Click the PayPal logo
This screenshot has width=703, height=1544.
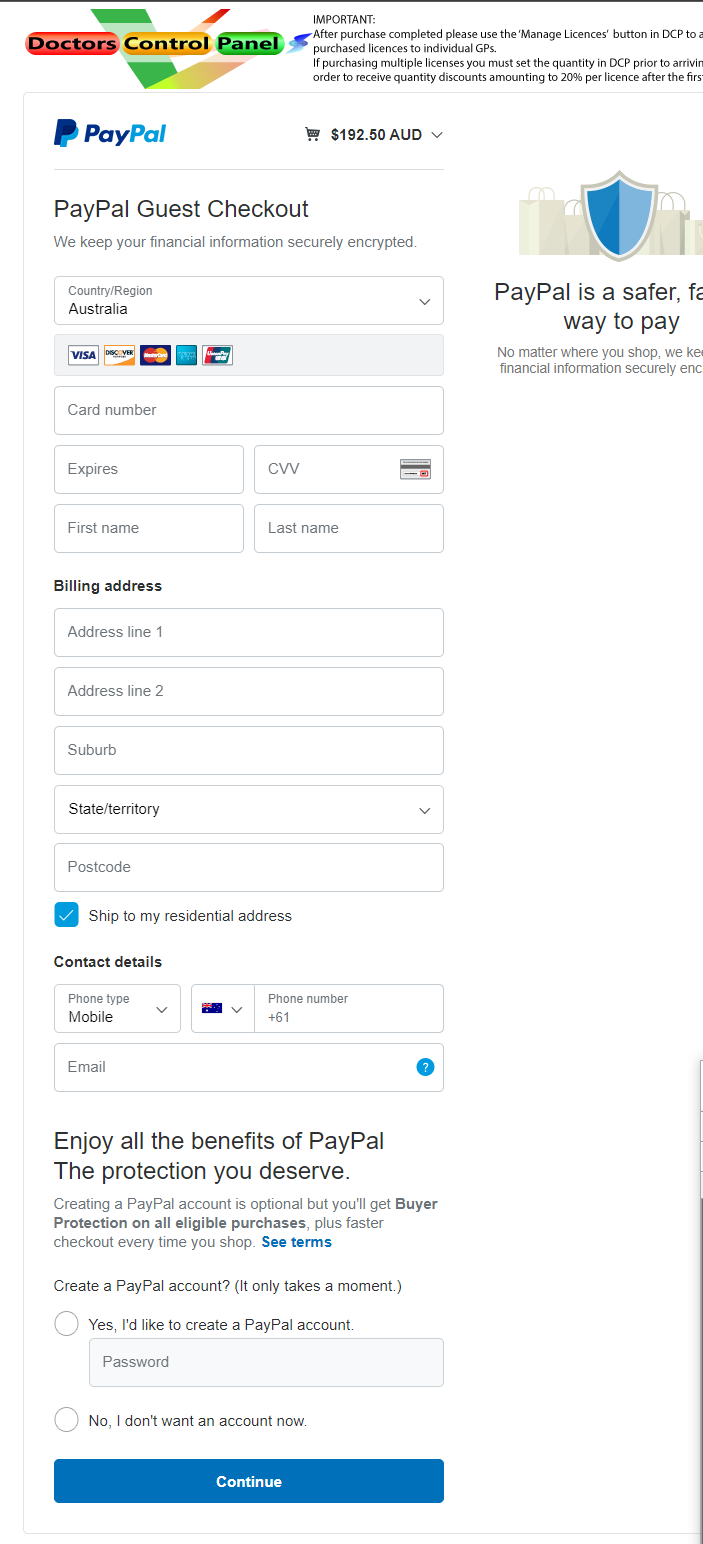110,133
